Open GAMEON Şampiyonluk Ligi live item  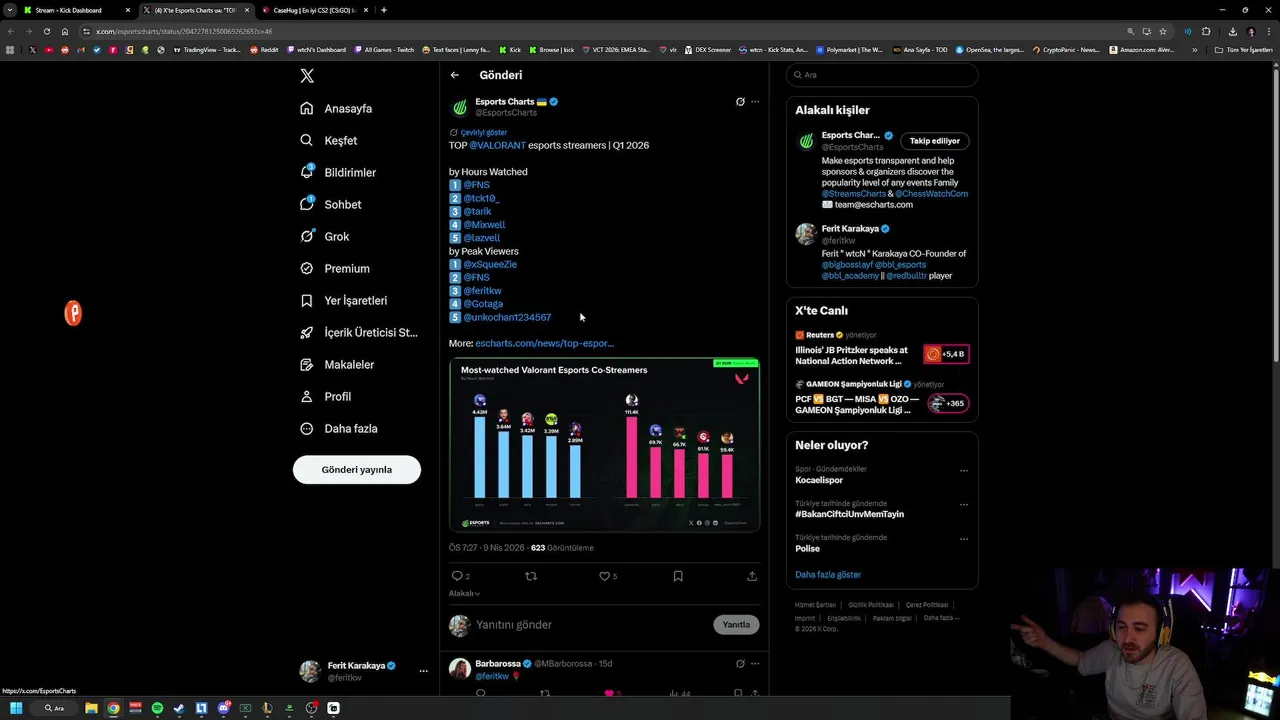[x=882, y=398]
